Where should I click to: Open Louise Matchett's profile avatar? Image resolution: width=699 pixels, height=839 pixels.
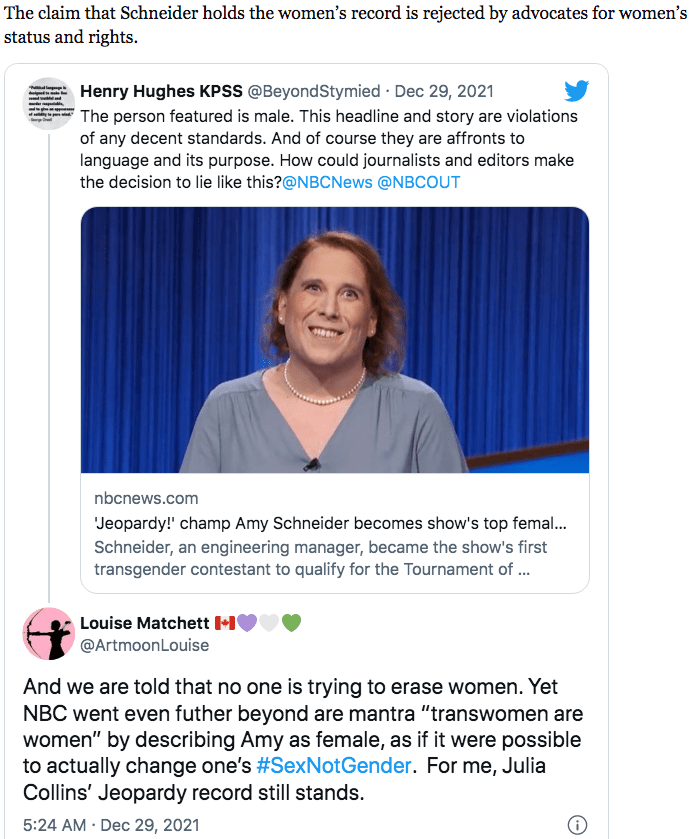click(x=48, y=633)
